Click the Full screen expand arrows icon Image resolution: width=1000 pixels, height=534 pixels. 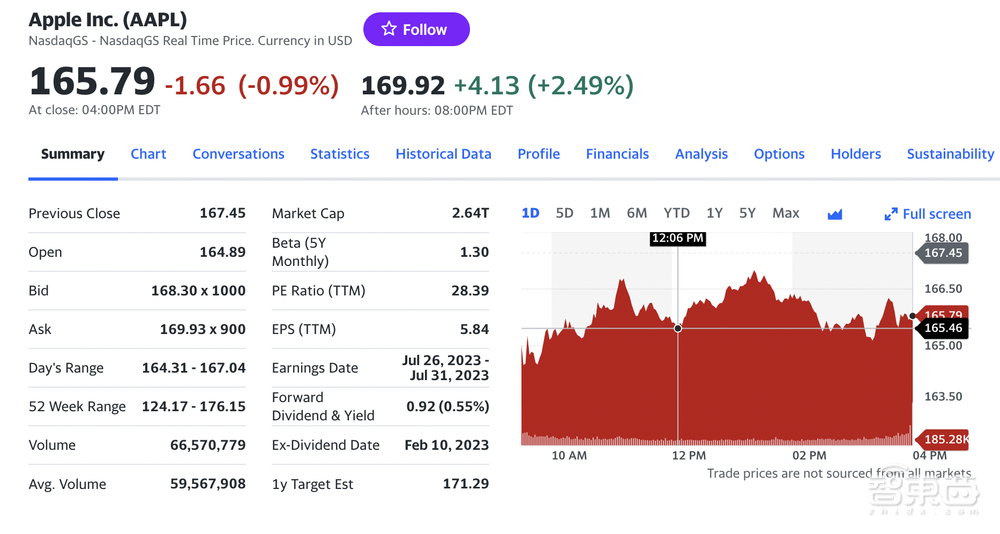pos(891,214)
